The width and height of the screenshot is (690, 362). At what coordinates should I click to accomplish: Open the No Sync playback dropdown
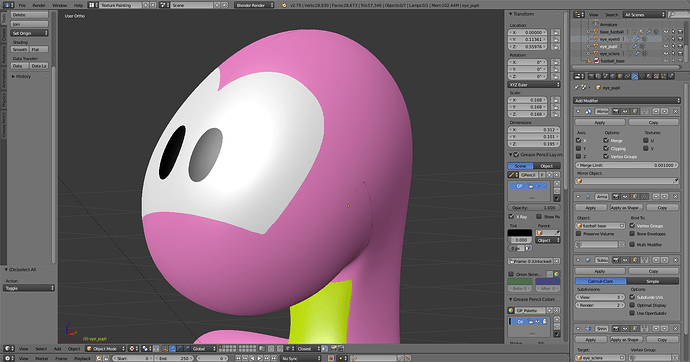point(300,358)
